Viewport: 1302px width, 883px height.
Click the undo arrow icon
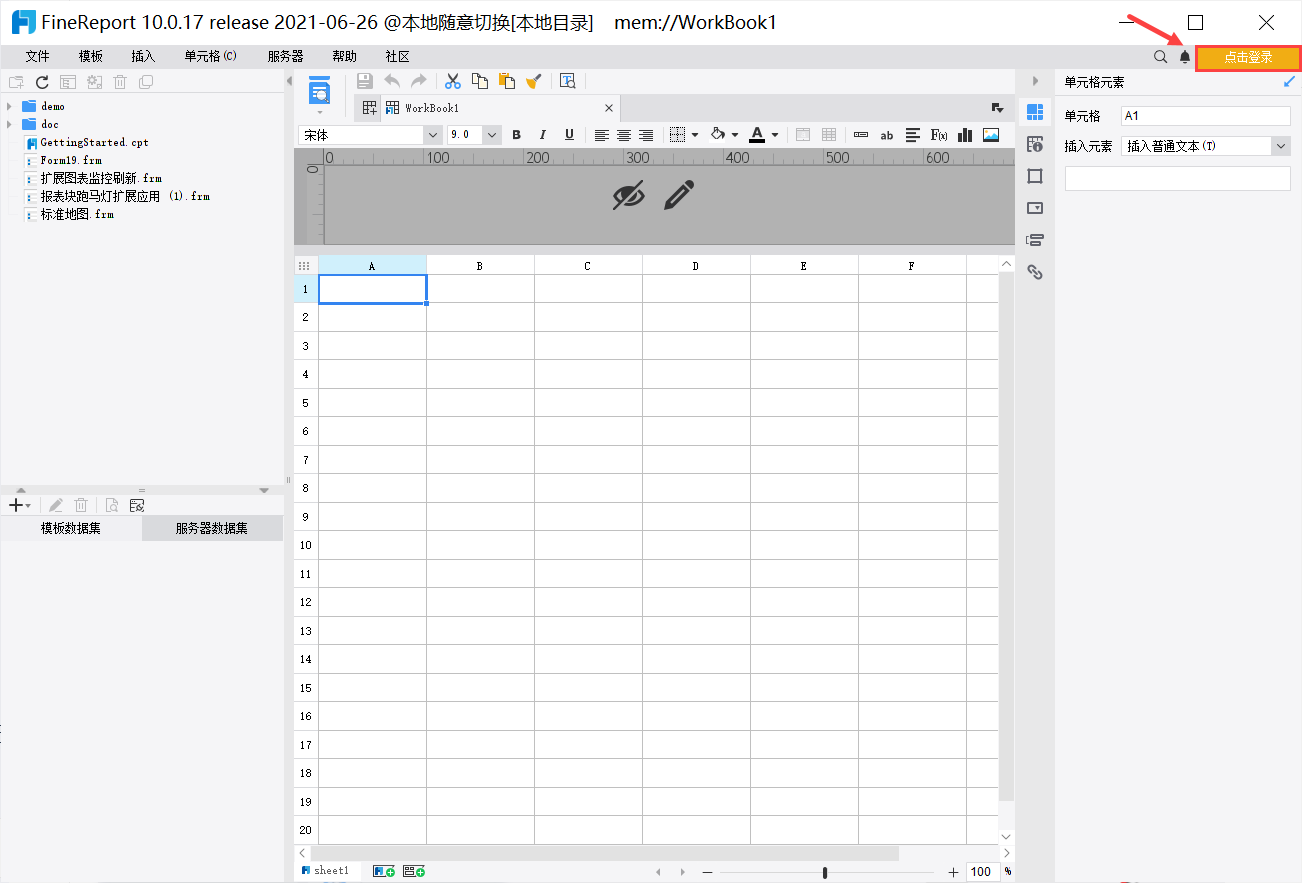click(392, 82)
